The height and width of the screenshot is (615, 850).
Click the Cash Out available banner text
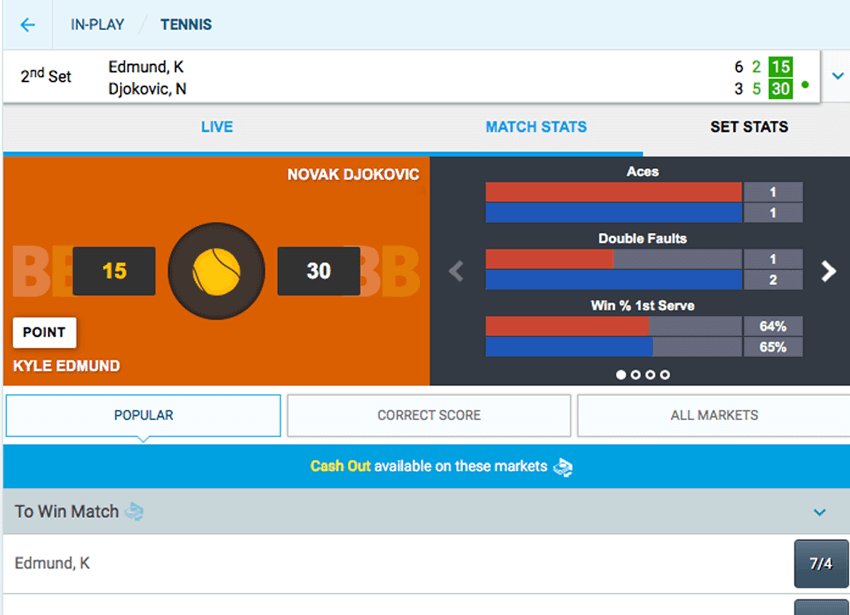[429, 466]
